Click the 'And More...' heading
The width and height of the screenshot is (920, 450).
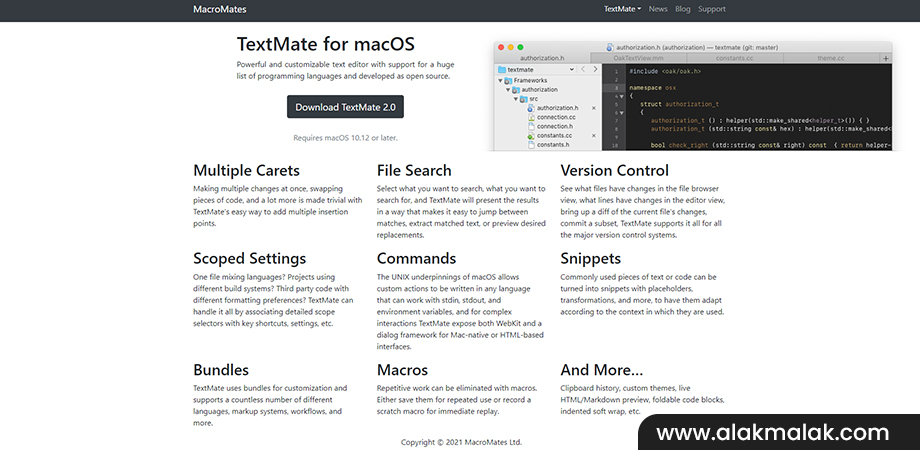(601, 370)
